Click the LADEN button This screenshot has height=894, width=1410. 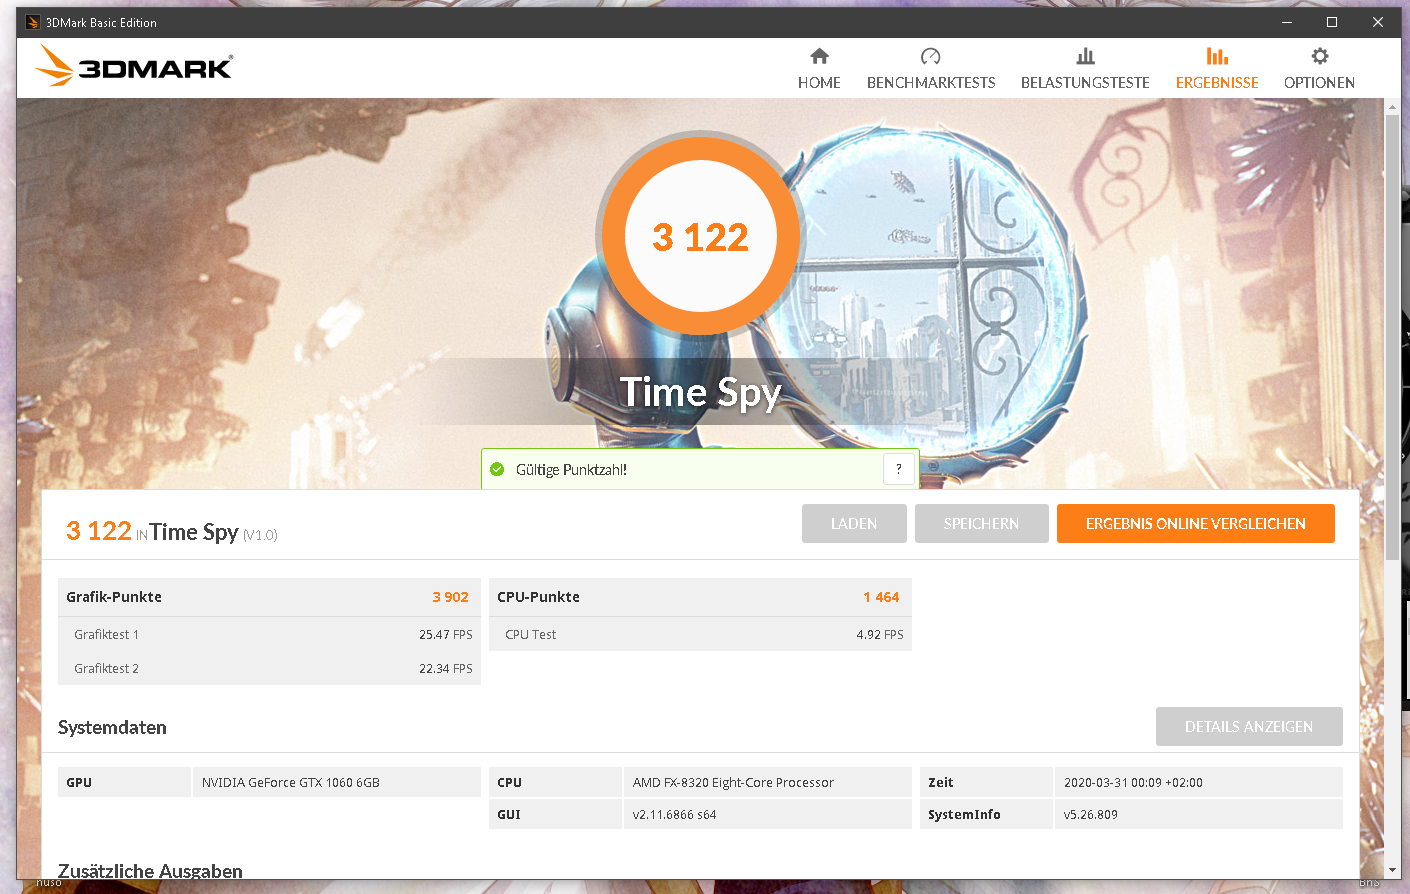[854, 523]
